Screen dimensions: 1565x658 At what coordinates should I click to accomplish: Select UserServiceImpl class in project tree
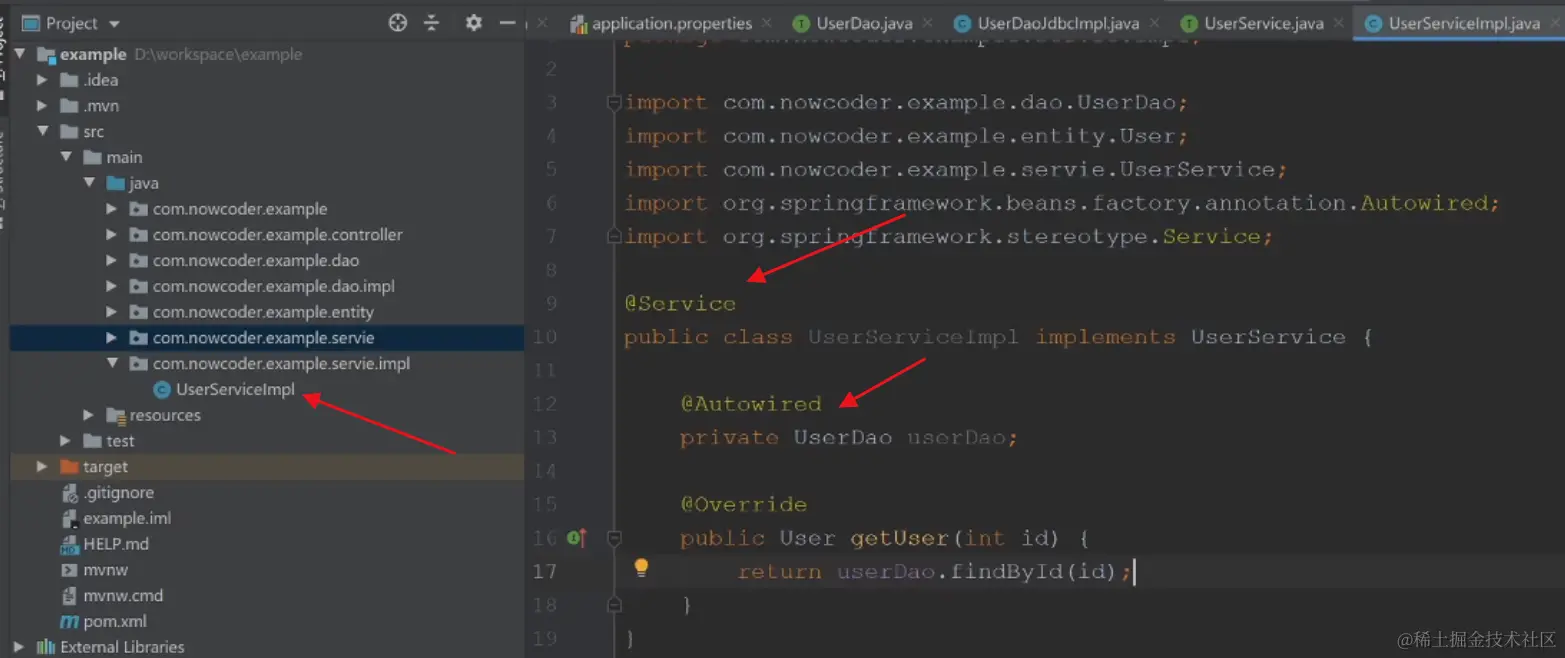(x=235, y=390)
